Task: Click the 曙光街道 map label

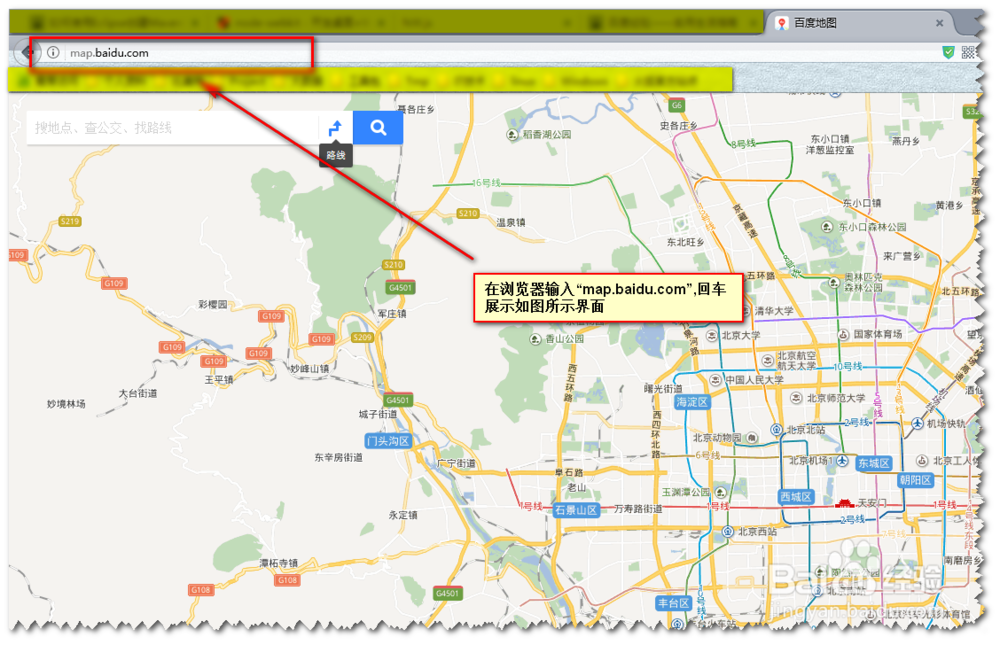Action: (x=663, y=388)
